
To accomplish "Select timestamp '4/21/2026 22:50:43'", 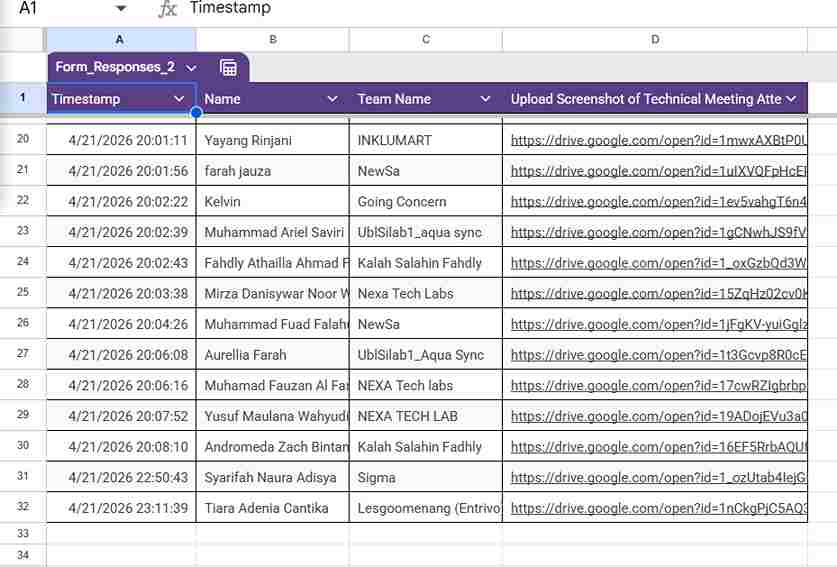I will tap(121, 477).
